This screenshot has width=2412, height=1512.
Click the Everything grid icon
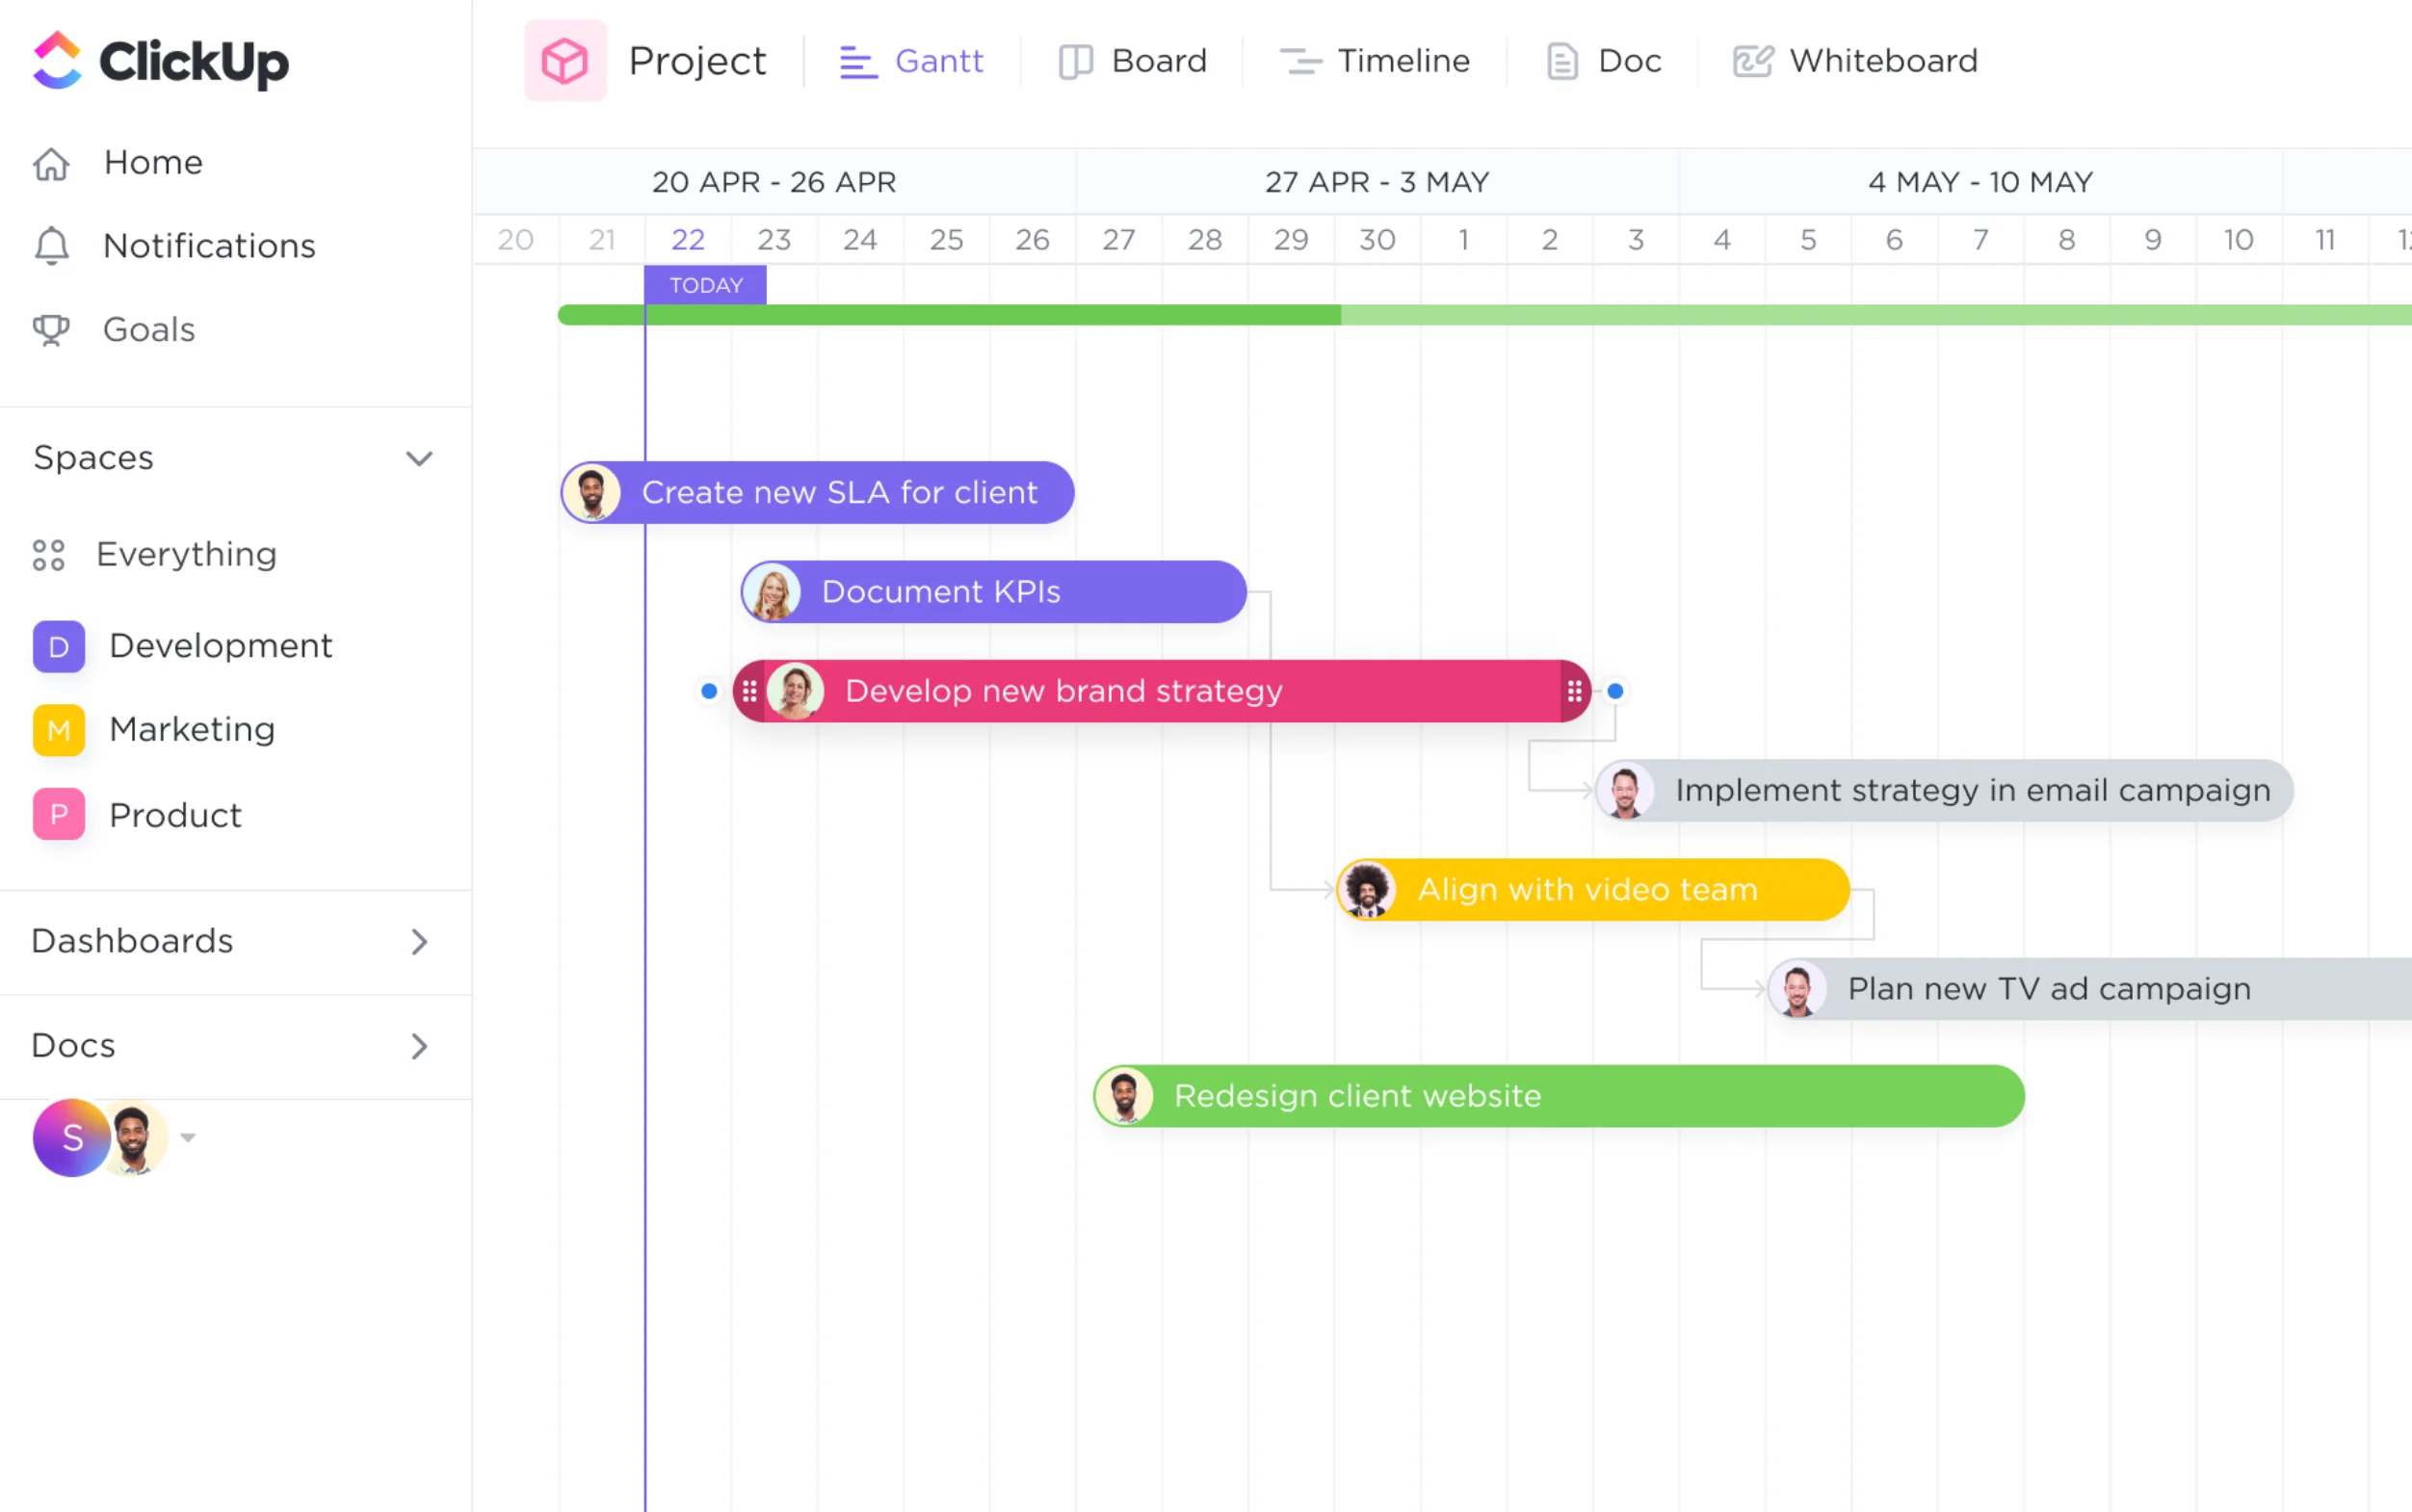(48, 555)
